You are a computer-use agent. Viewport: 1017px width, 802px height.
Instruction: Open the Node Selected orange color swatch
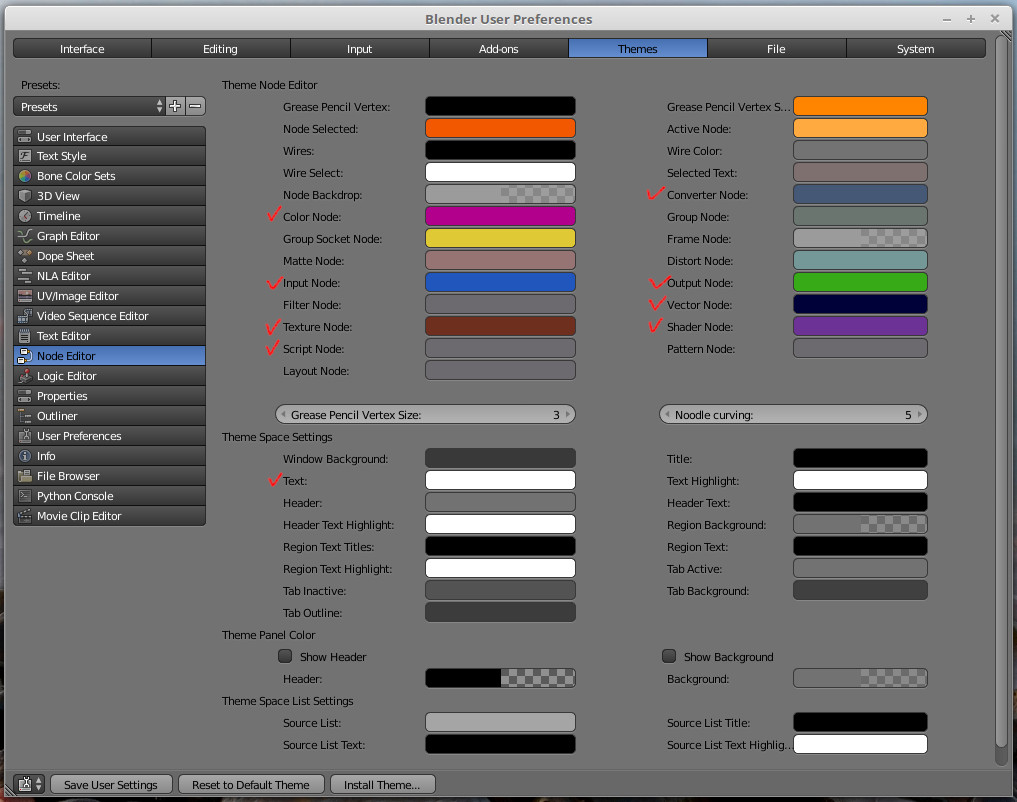(500, 128)
